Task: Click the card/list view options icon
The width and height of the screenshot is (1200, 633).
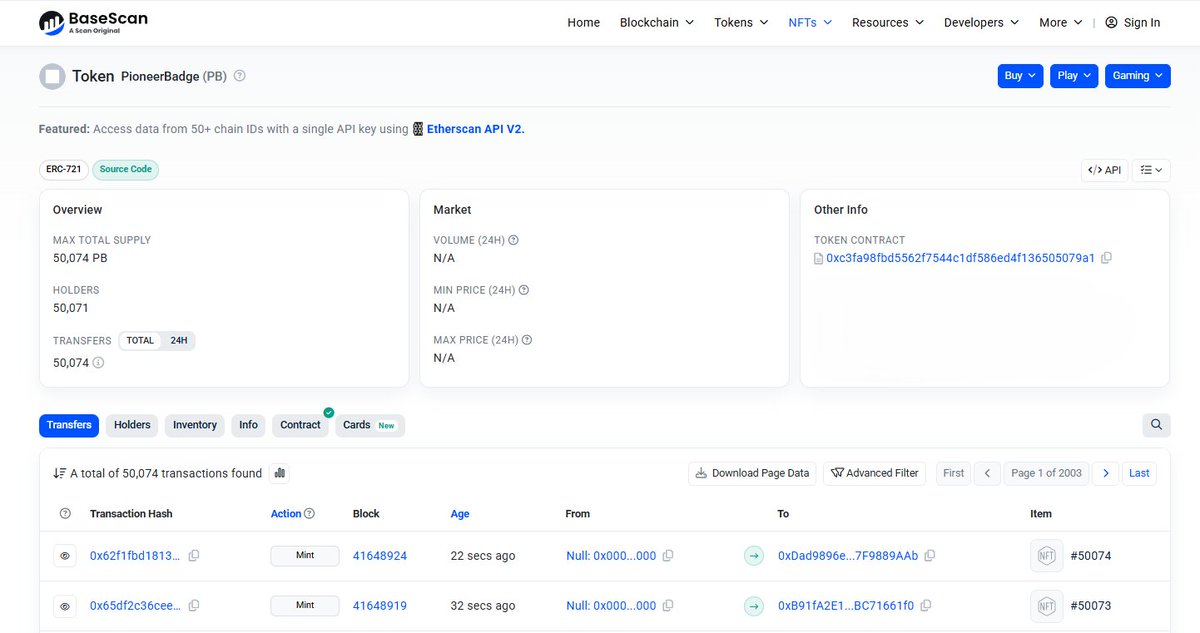Action: pyautogui.click(x=1151, y=170)
